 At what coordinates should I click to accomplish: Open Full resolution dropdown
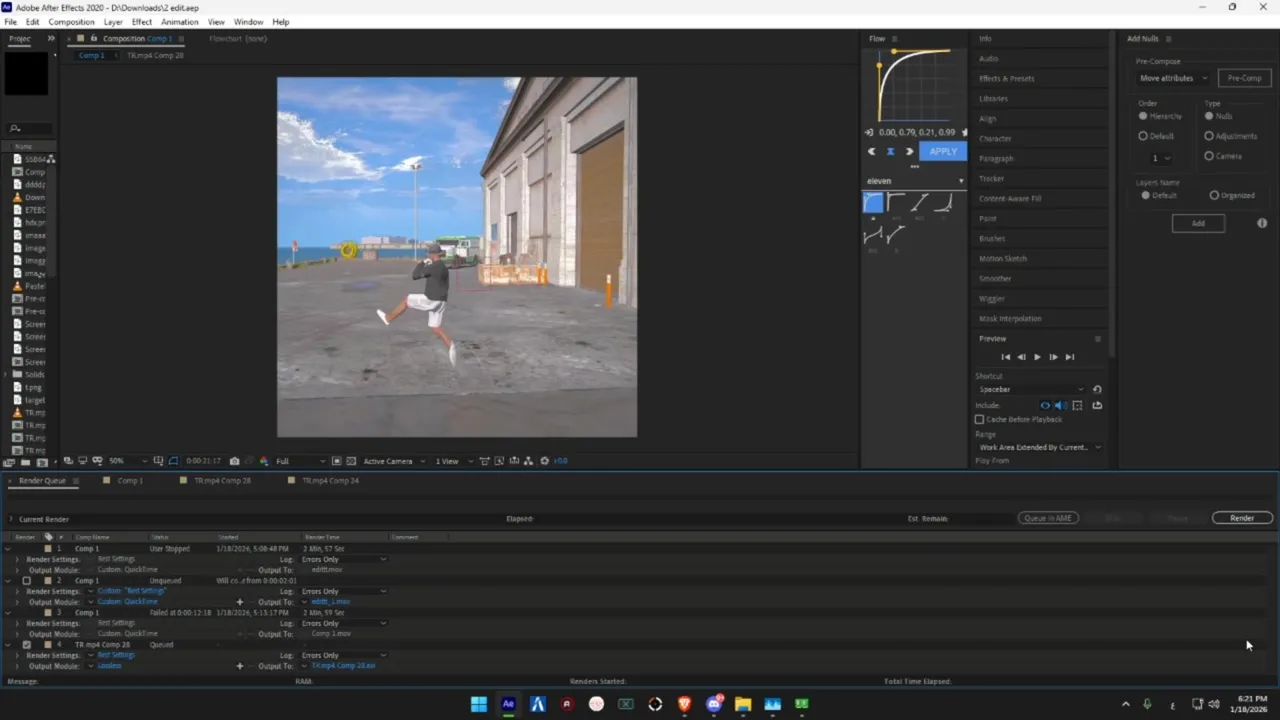click(x=300, y=461)
